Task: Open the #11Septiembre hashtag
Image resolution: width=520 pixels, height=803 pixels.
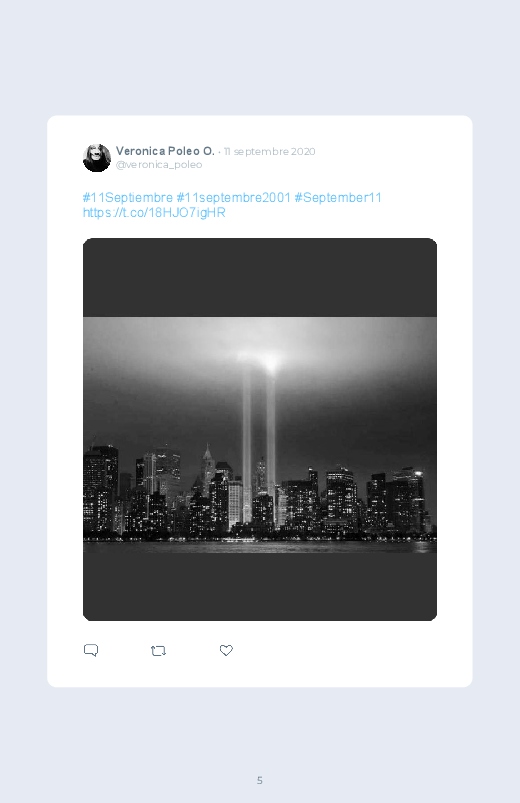Action: click(x=128, y=198)
